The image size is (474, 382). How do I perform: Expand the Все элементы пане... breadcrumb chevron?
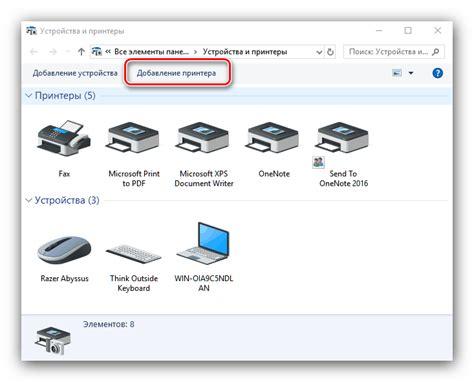tap(196, 52)
